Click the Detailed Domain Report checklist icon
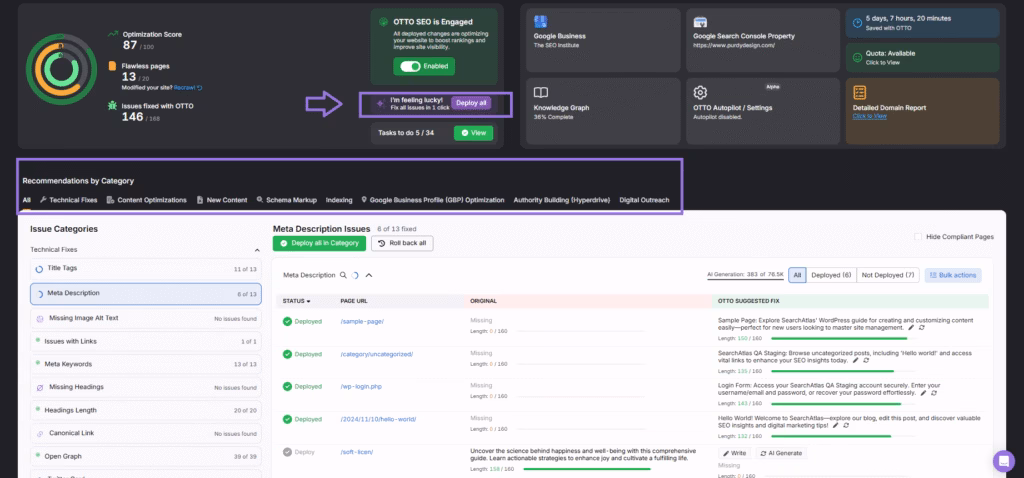1024x478 pixels. (860, 91)
